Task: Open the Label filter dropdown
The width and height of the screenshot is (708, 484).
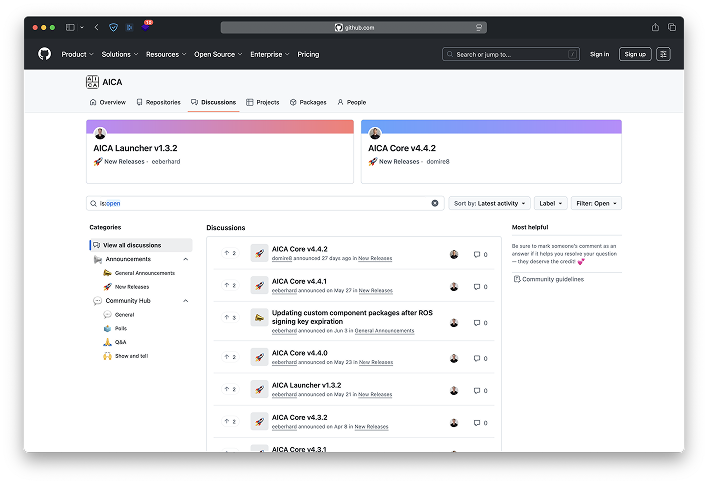Action: [x=550, y=203]
